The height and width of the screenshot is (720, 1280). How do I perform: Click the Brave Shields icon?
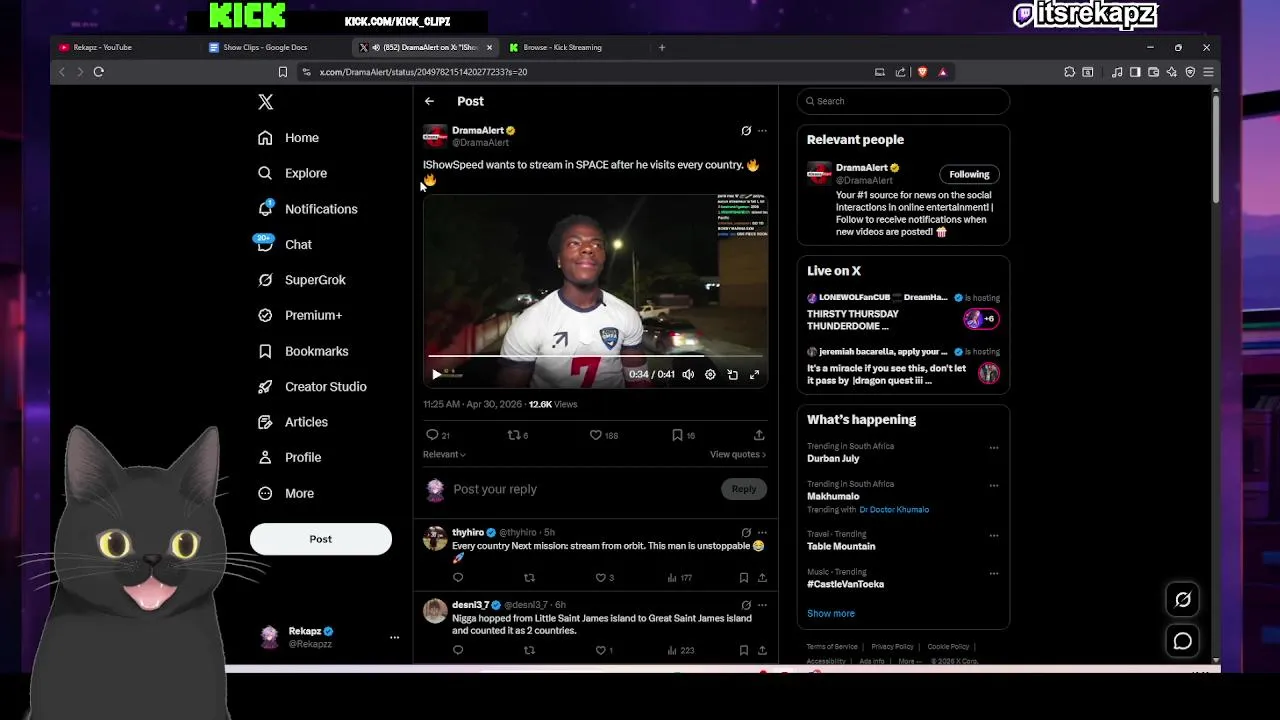tap(922, 72)
